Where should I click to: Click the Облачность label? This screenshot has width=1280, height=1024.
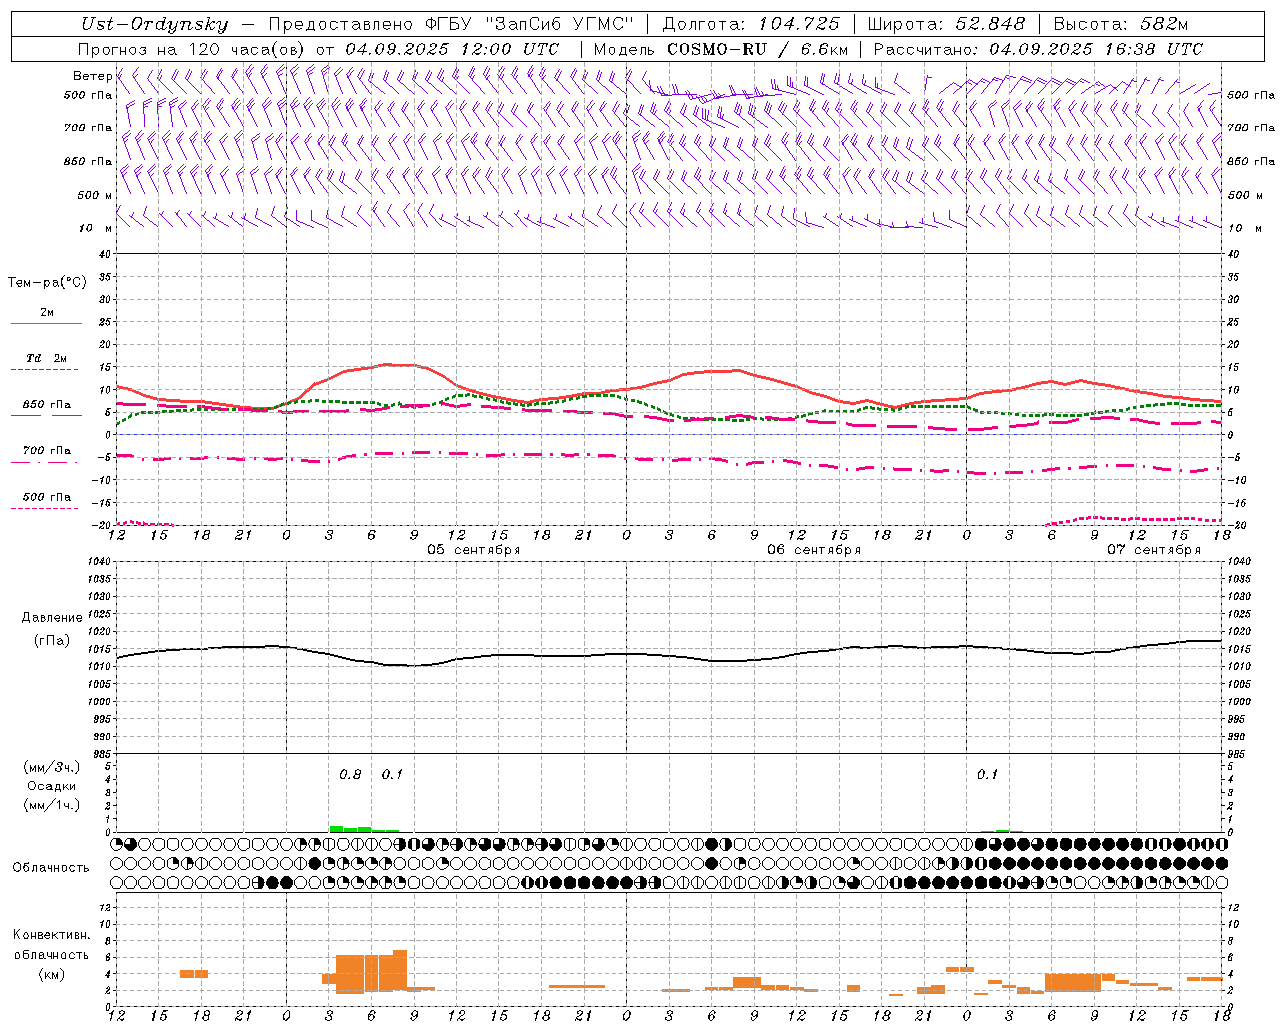[51, 868]
